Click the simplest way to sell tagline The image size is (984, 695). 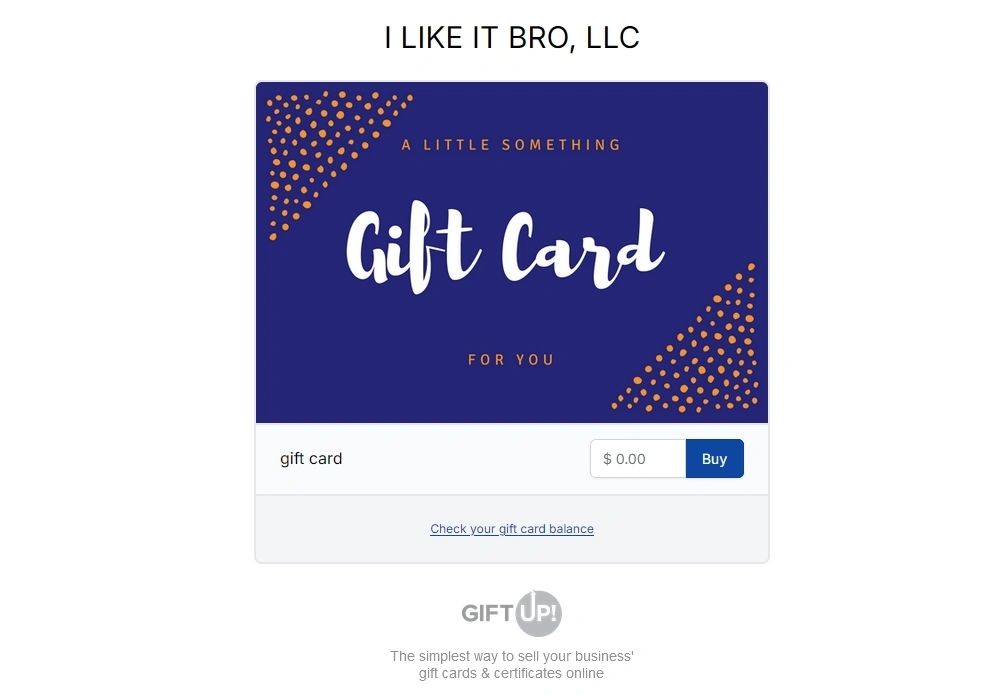tap(512, 656)
